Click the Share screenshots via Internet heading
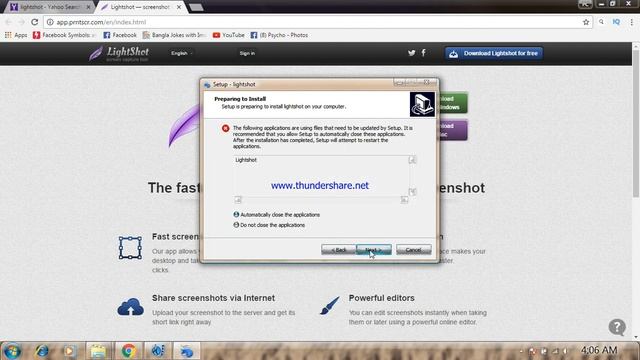This screenshot has height=360, width=640. pos(213,298)
